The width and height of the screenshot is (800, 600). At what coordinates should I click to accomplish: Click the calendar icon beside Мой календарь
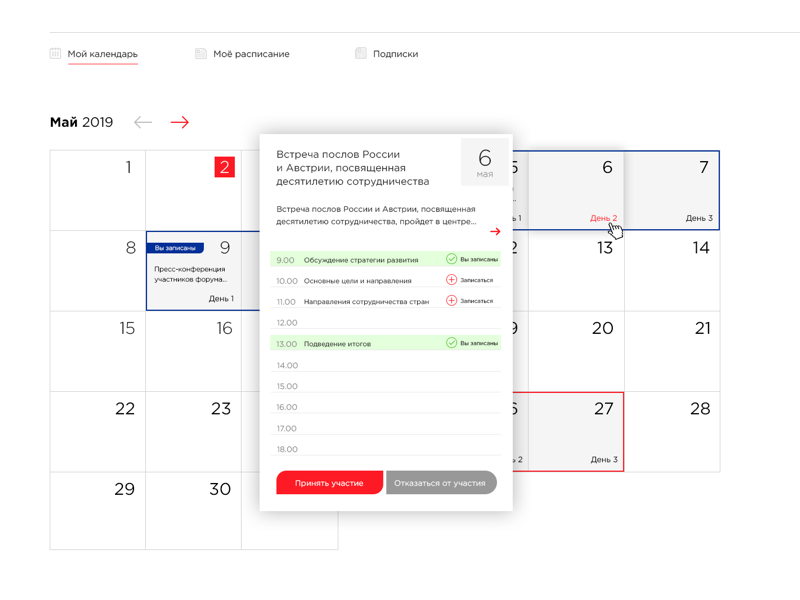tap(55, 54)
